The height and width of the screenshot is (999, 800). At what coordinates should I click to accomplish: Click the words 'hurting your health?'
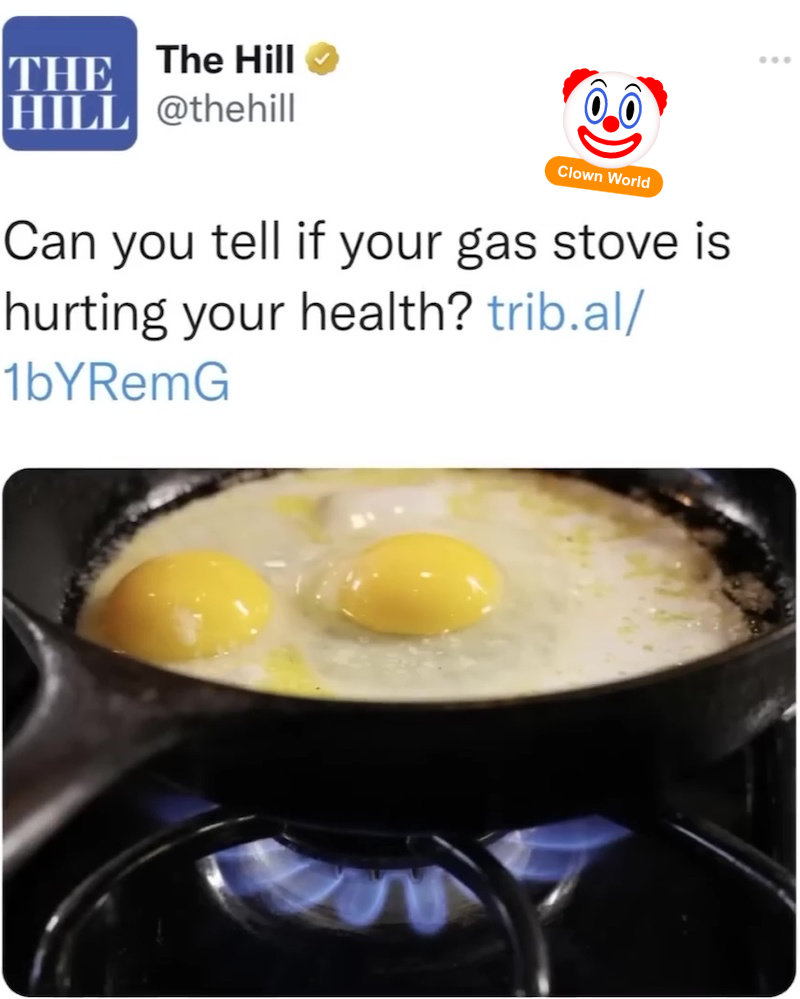point(238,313)
